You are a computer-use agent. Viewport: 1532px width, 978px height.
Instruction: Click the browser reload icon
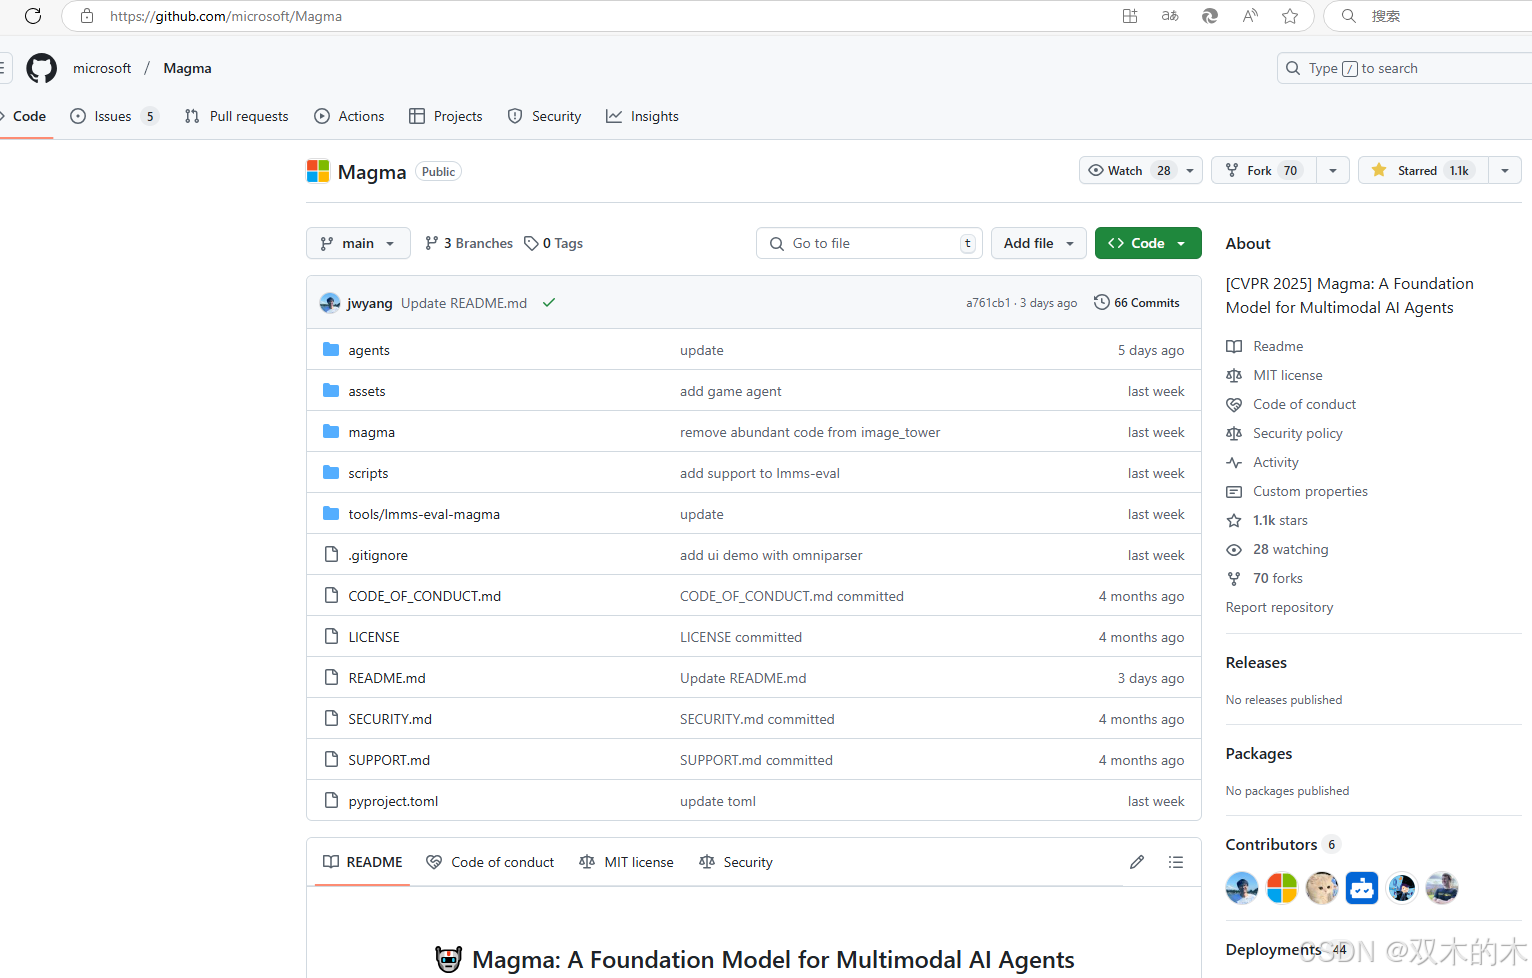point(32,16)
